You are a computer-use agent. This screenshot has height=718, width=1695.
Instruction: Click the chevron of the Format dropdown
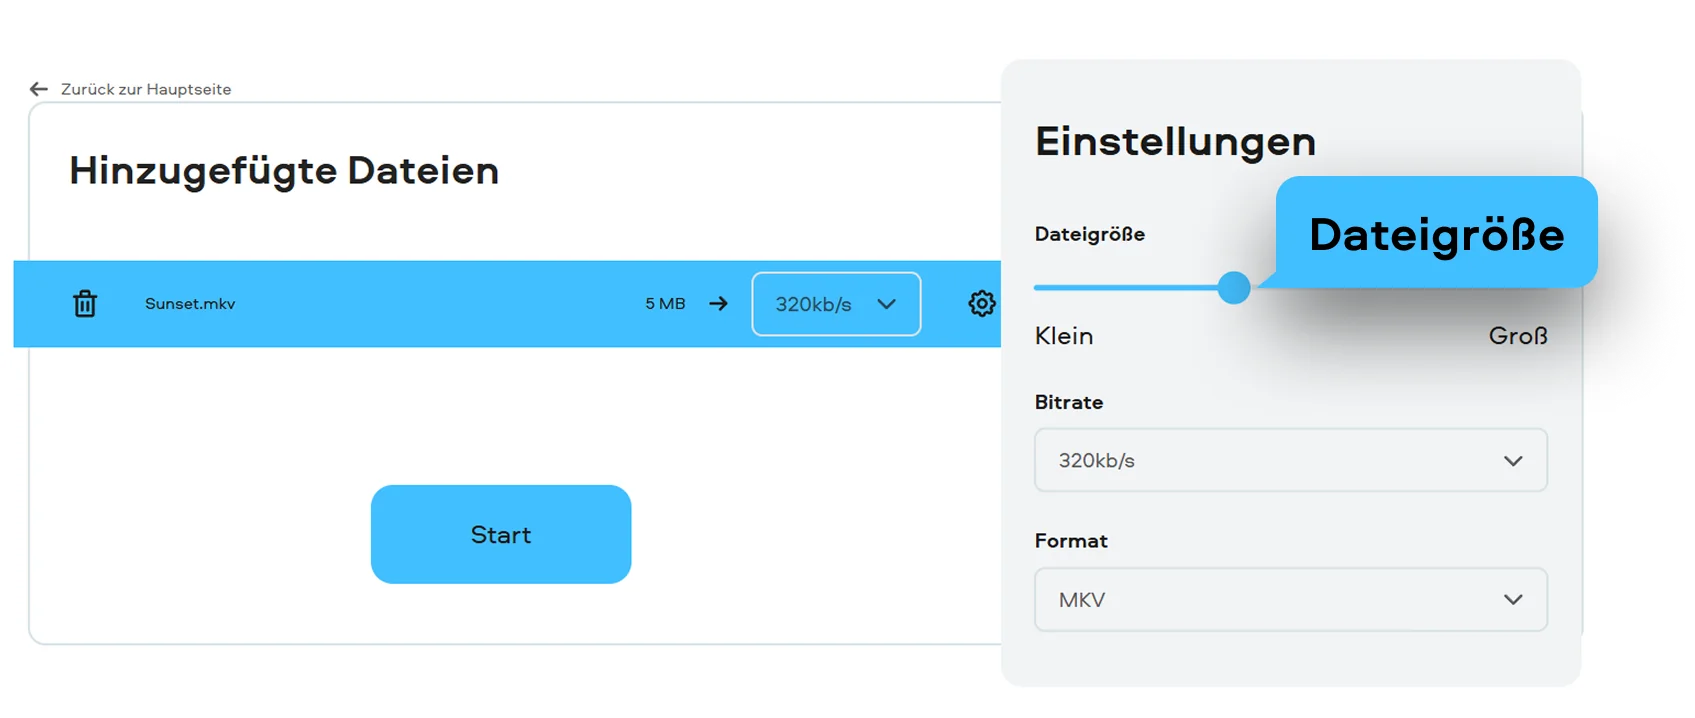1513,600
